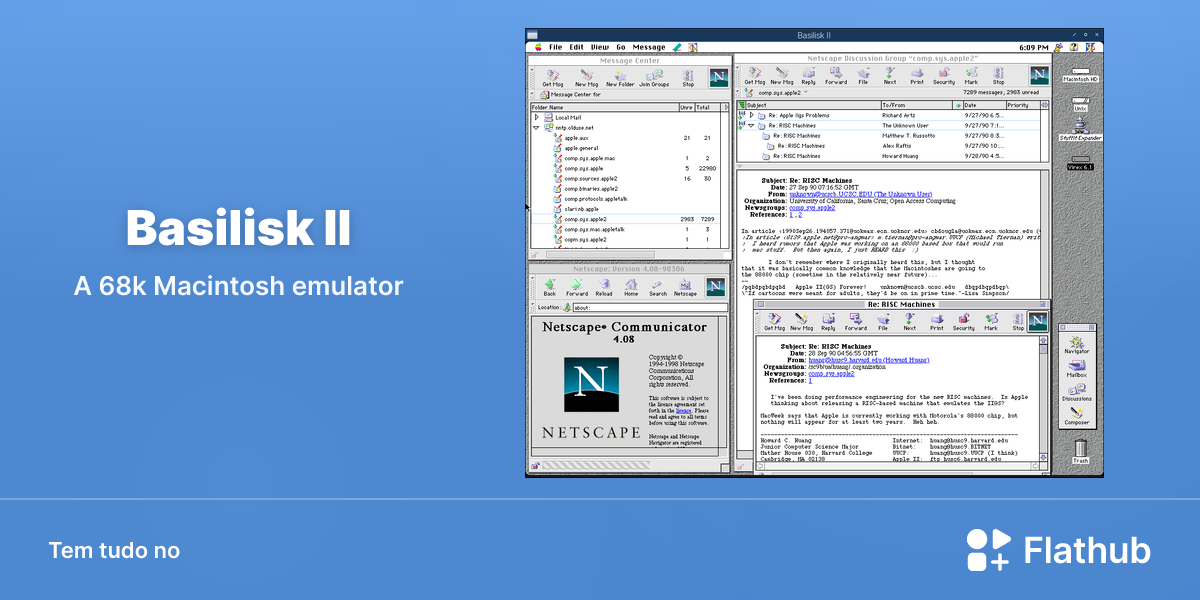Click Security in the Re: RISC Machines window
This screenshot has width=1200, height=600.
coord(964,322)
